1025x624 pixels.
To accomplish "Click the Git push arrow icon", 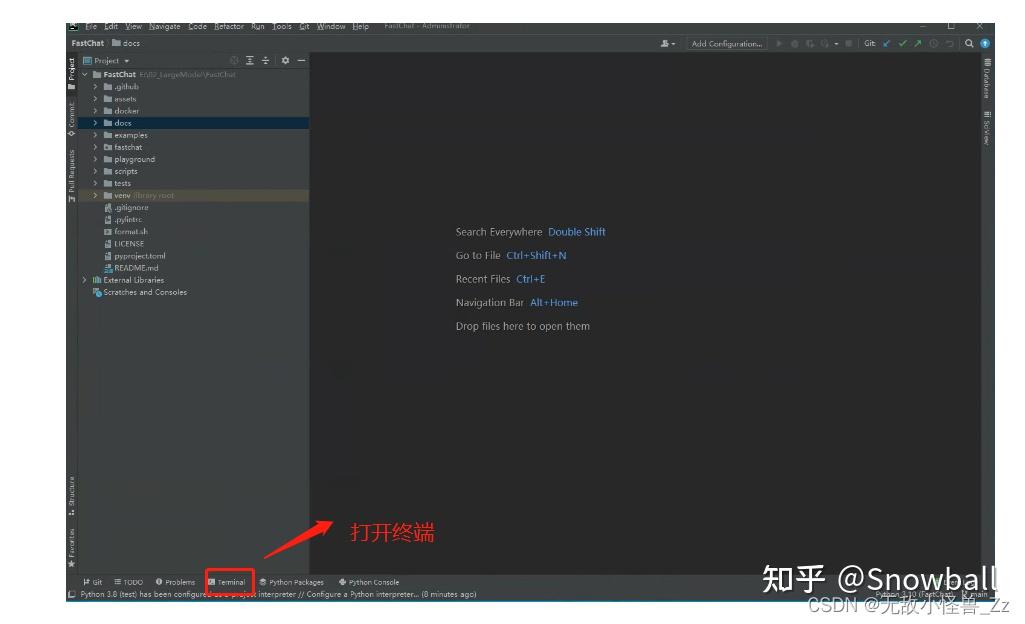I will coord(918,44).
